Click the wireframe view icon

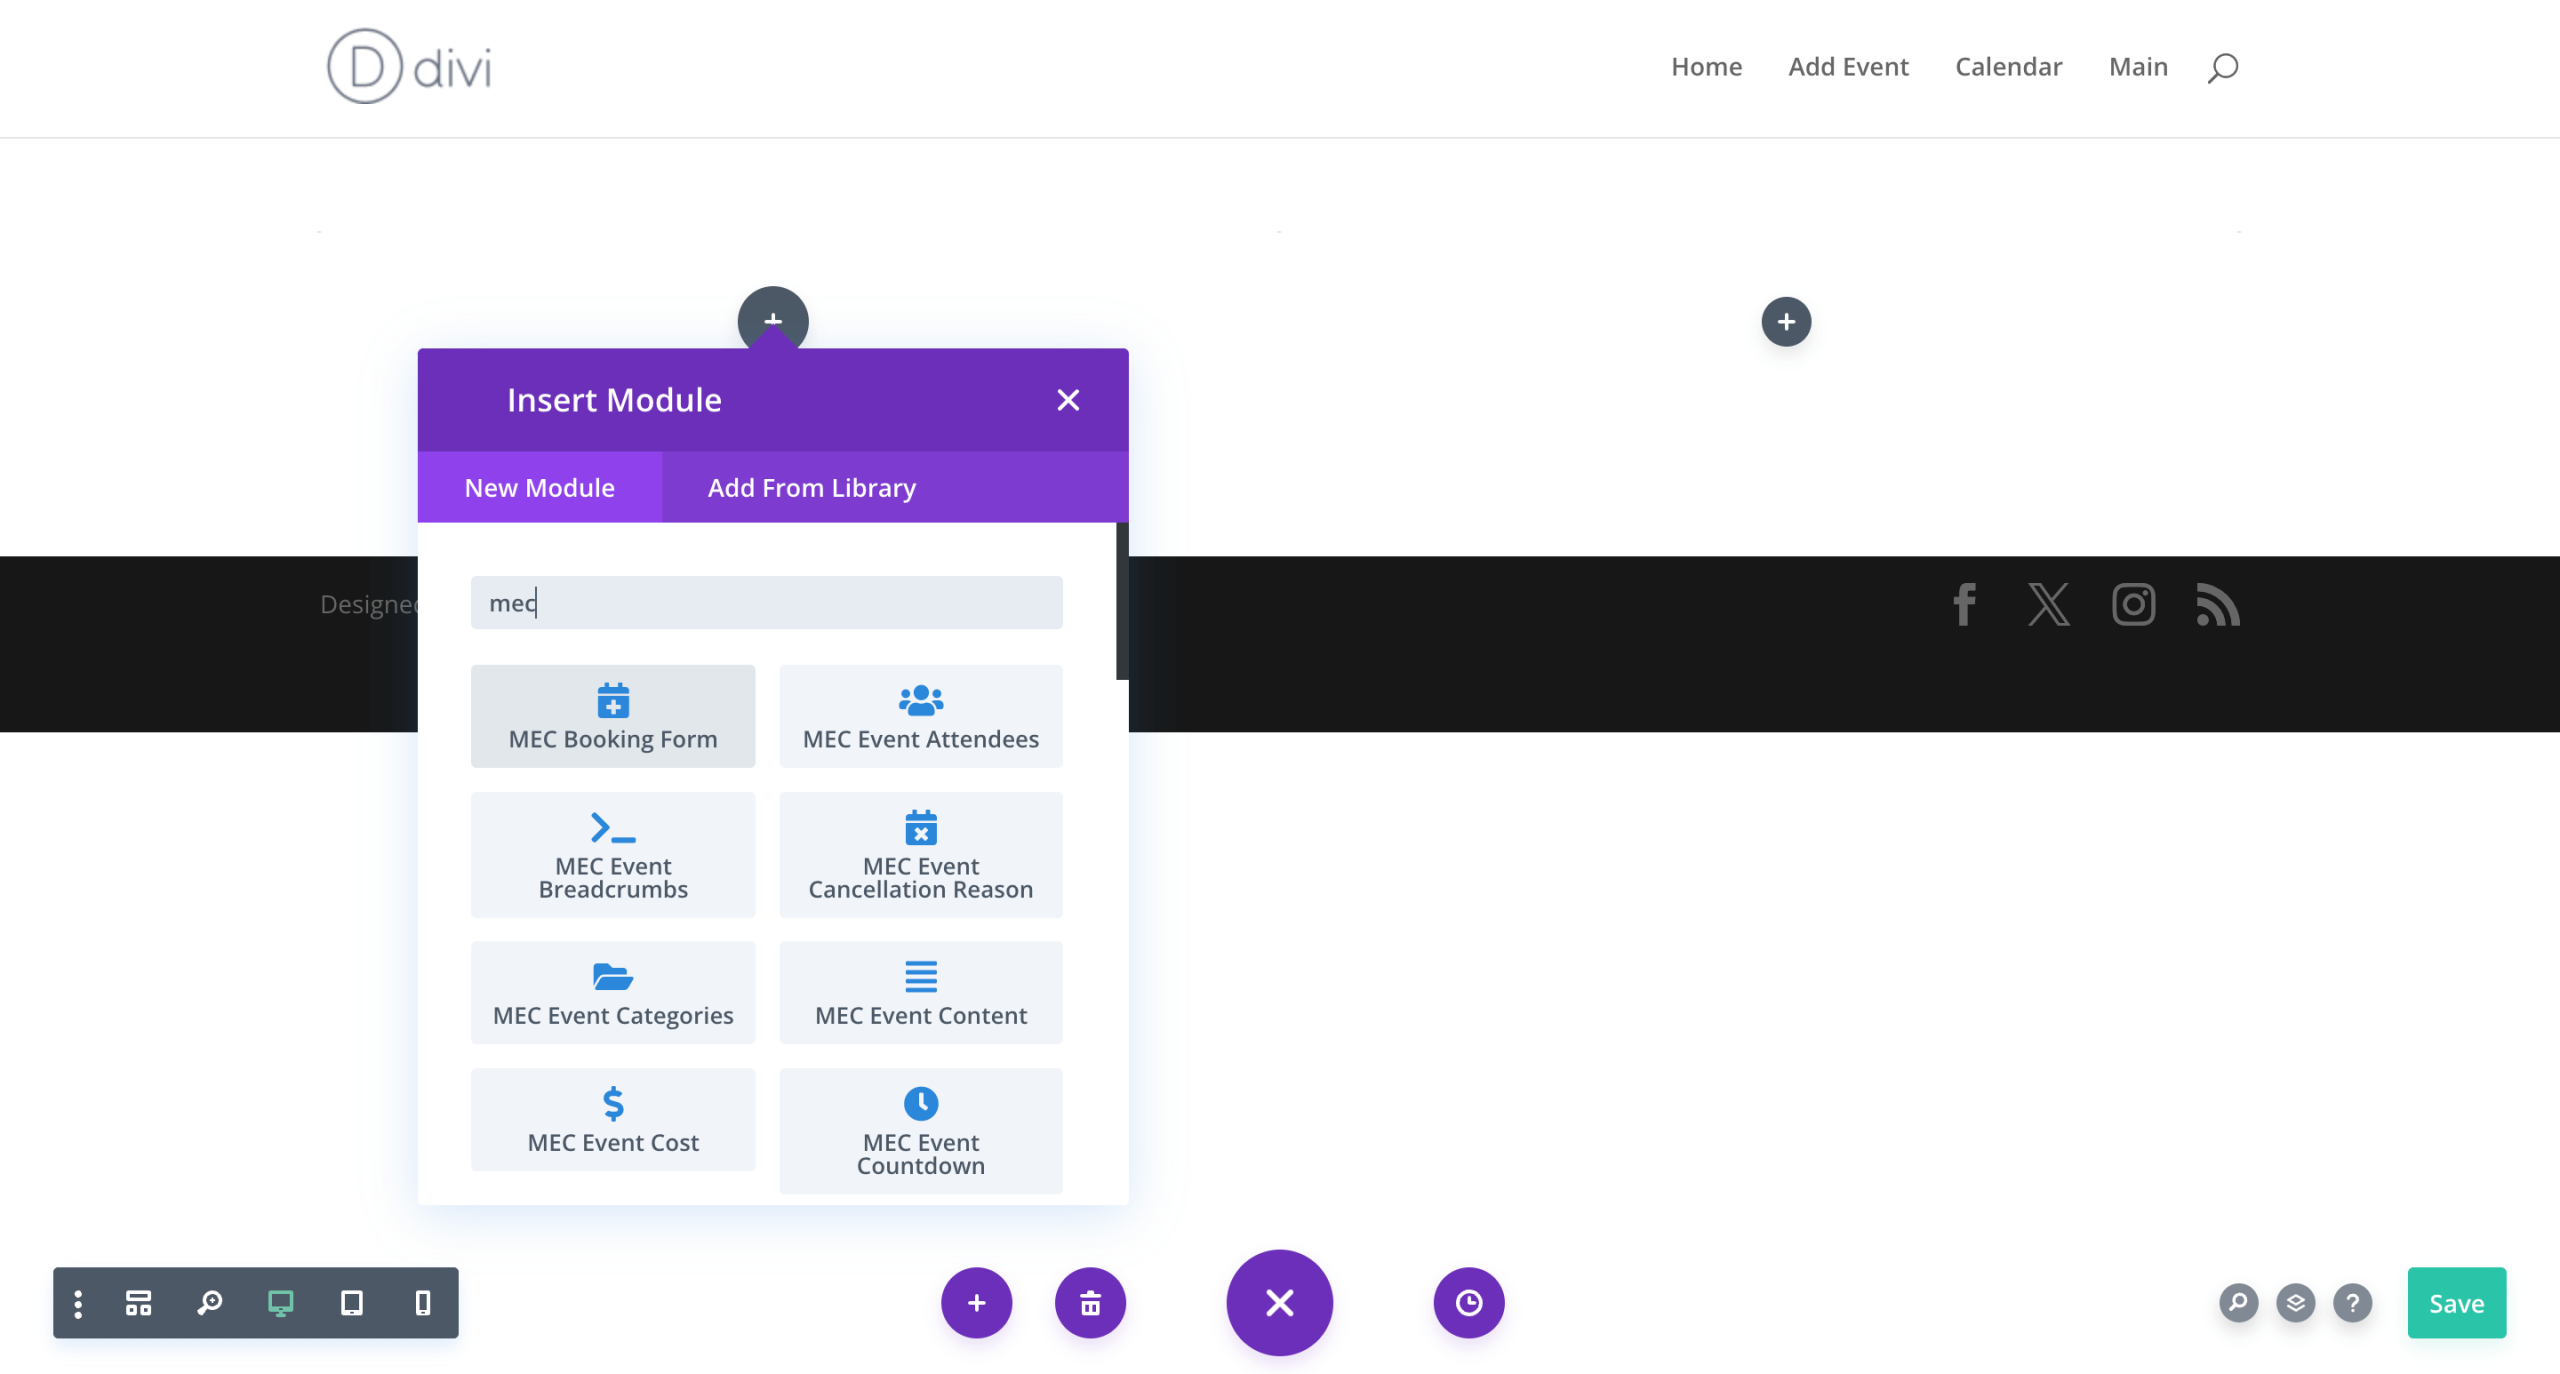point(138,1302)
